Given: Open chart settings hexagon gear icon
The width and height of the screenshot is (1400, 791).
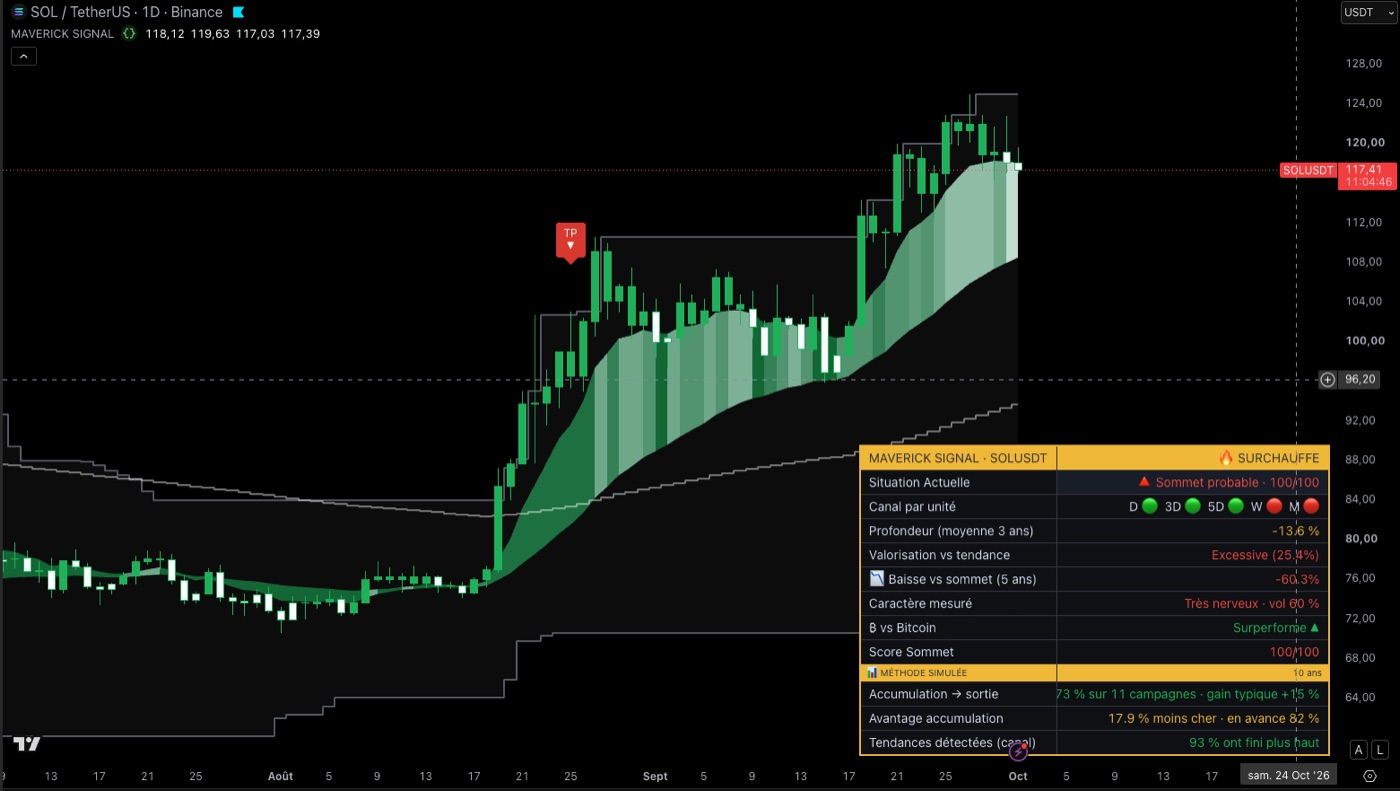Looking at the screenshot, I should pyautogui.click(x=1370, y=775).
